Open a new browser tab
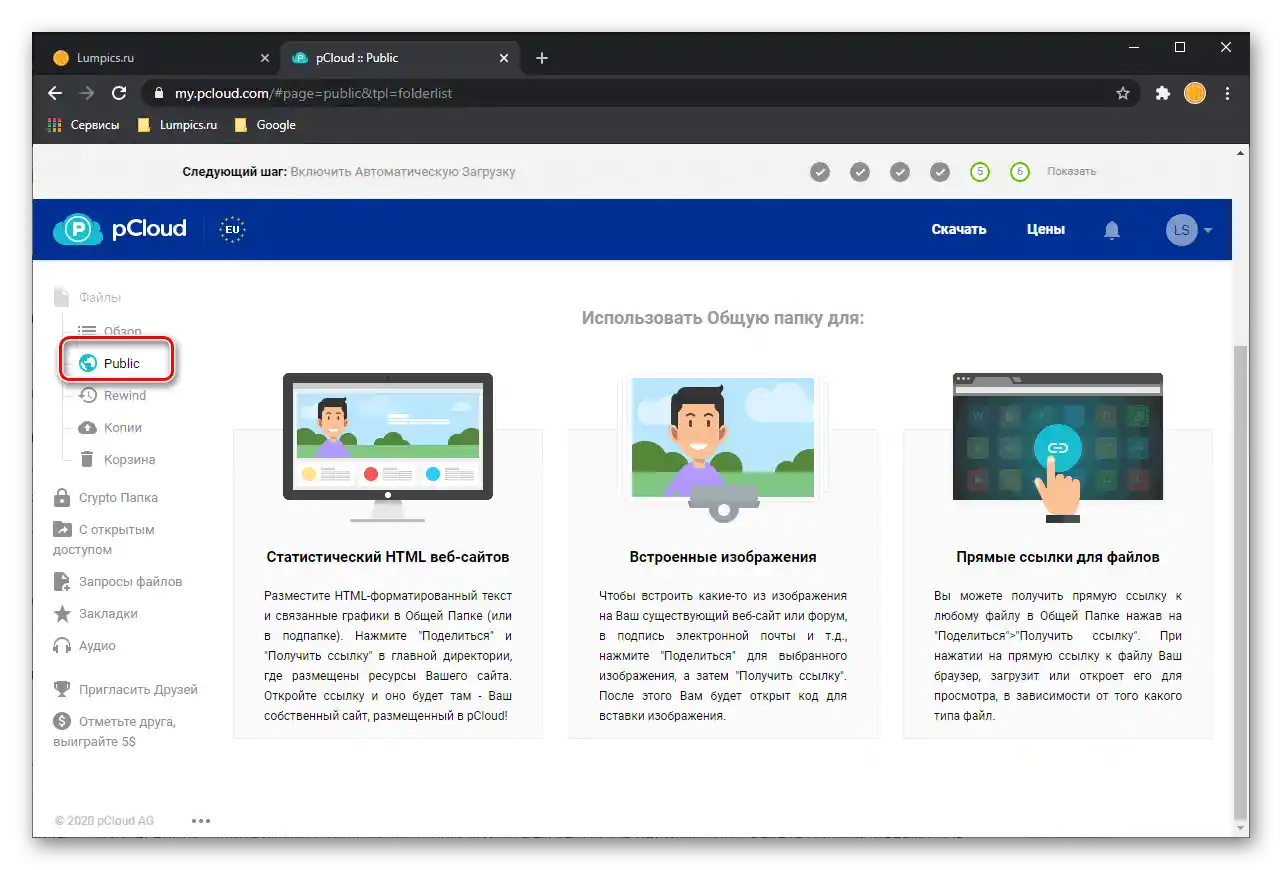Viewport: 1282px width, 870px height. coord(542,58)
